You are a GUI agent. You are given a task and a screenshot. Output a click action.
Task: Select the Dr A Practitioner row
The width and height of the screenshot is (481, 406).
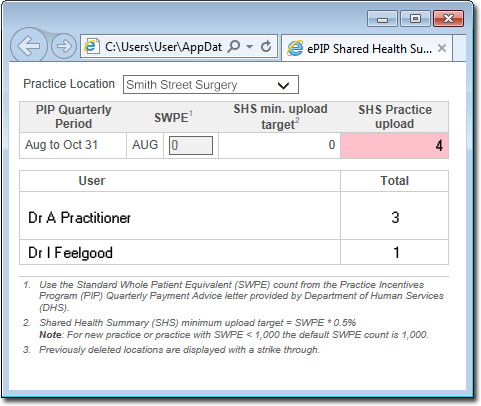point(234,216)
